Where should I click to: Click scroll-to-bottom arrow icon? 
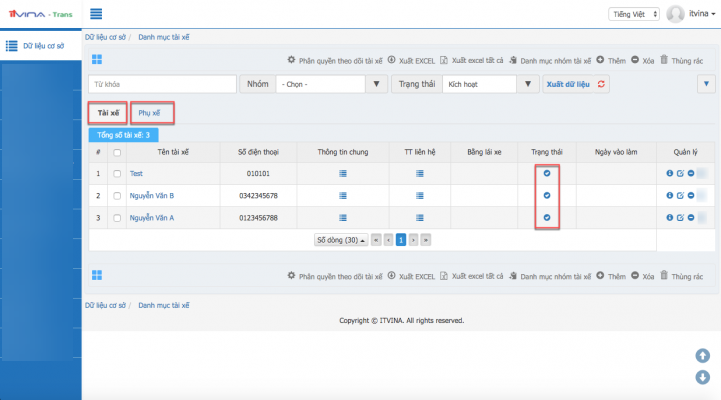[703, 377]
